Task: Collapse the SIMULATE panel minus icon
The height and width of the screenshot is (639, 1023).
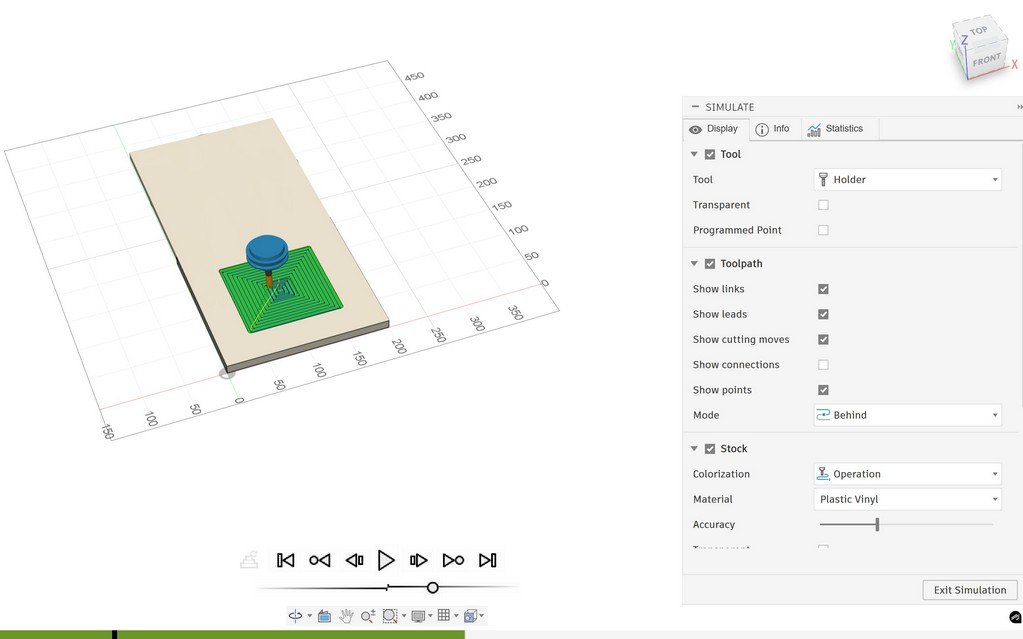Action: pos(695,106)
